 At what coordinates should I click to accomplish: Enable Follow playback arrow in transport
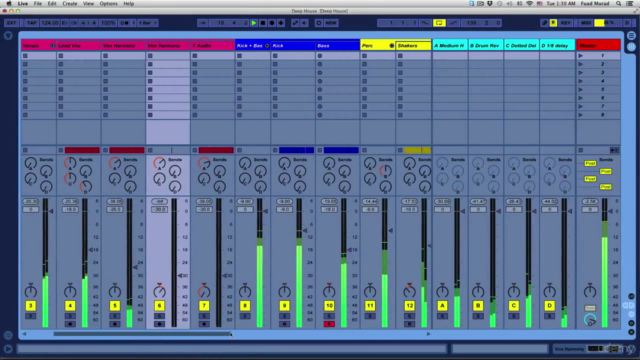click(202, 23)
